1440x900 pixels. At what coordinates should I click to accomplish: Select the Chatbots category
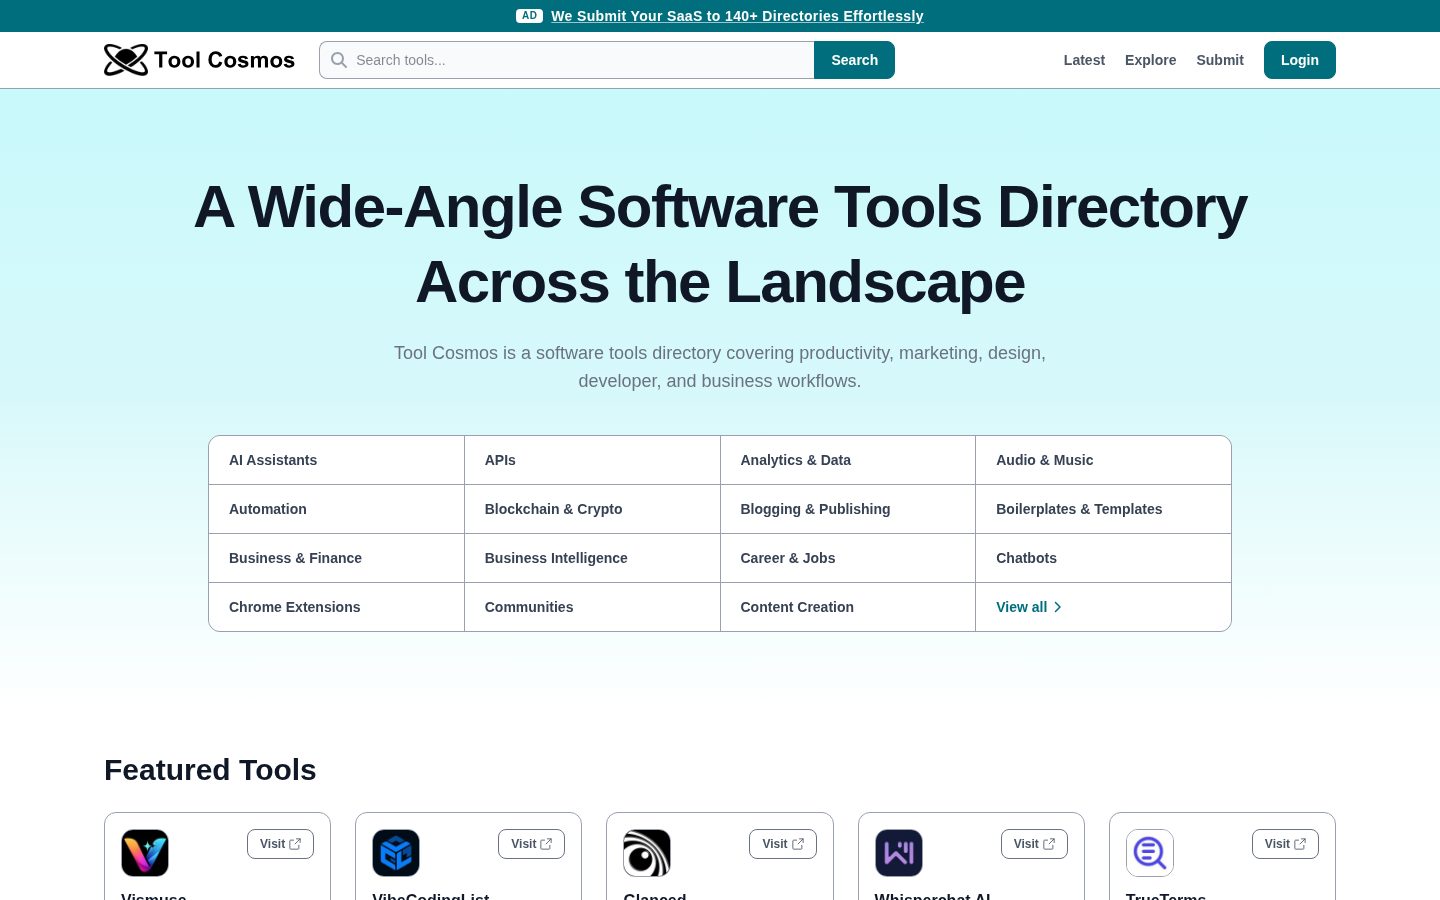click(x=1103, y=558)
